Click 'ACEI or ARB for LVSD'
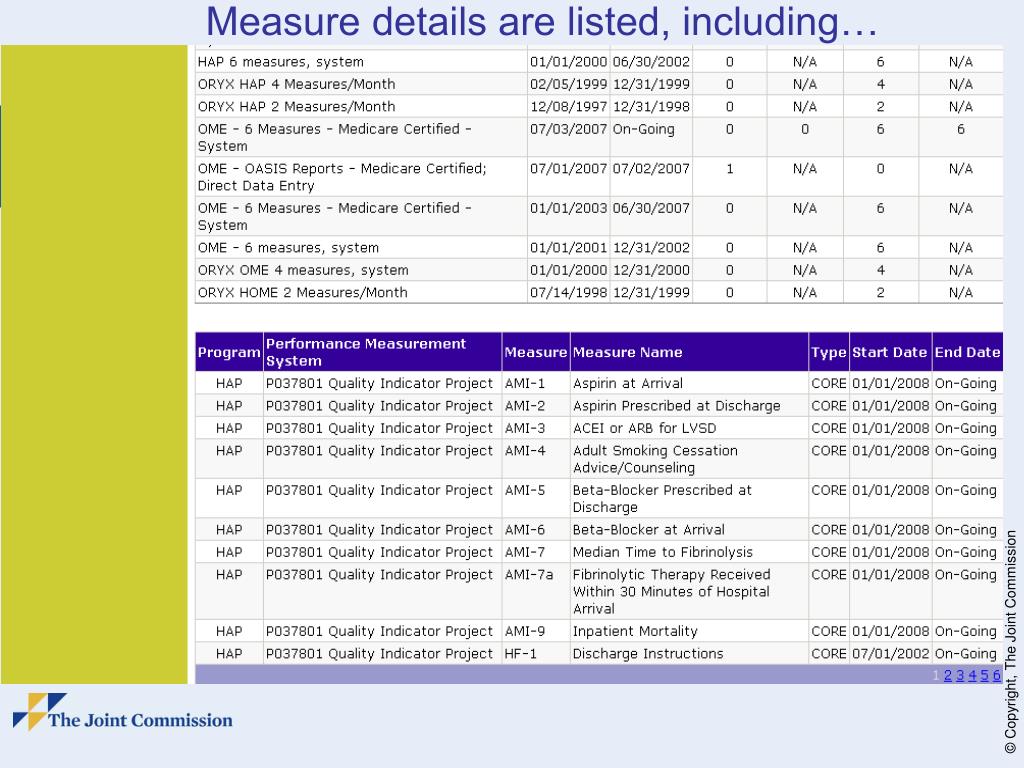The height and width of the screenshot is (768, 1024). [645, 428]
